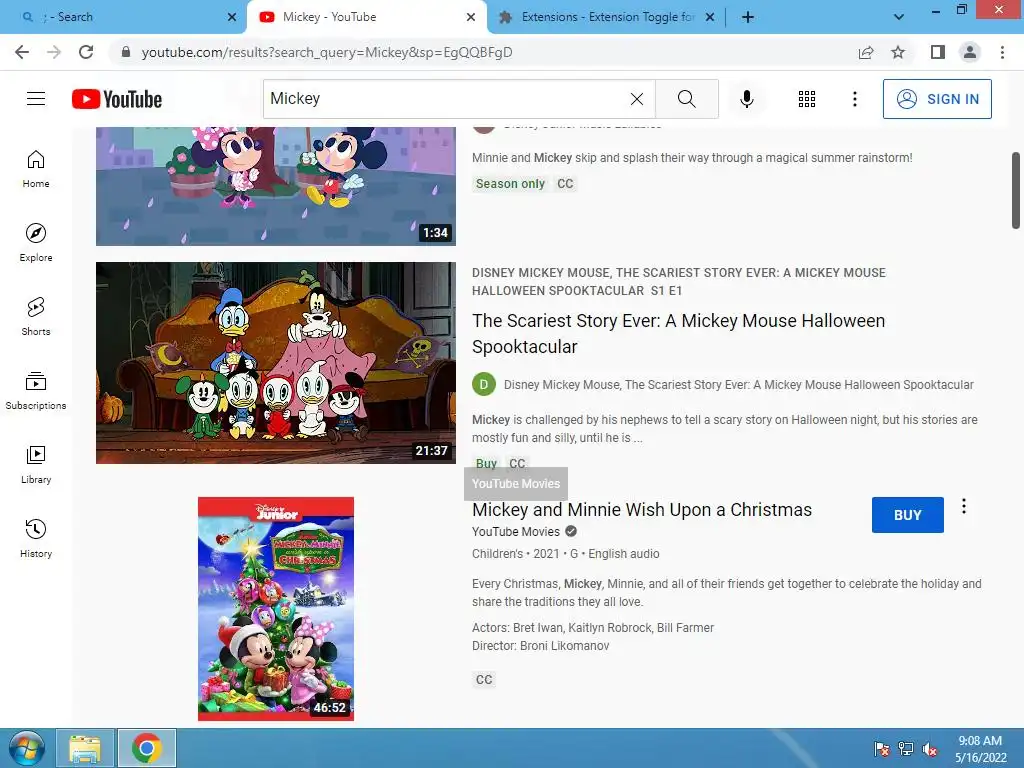Image resolution: width=1024 pixels, height=768 pixels.
Task: Open Shorts in sidebar
Action: (x=36, y=317)
